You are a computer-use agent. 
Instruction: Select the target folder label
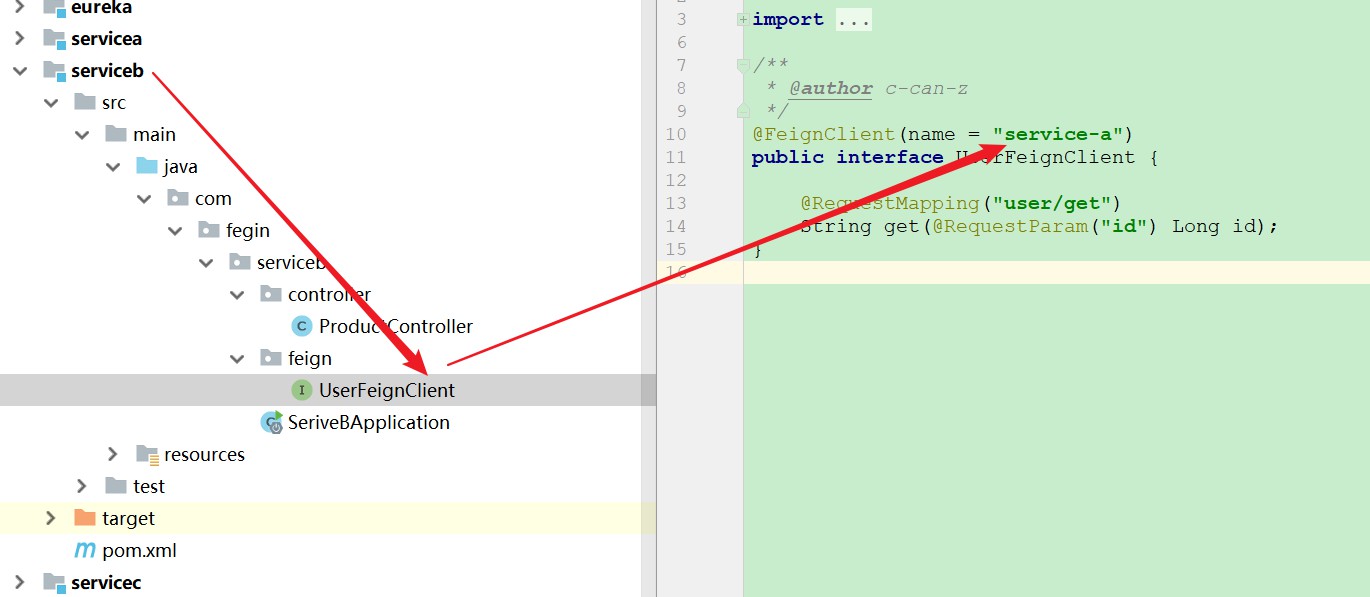pyautogui.click(x=128, y=518)
